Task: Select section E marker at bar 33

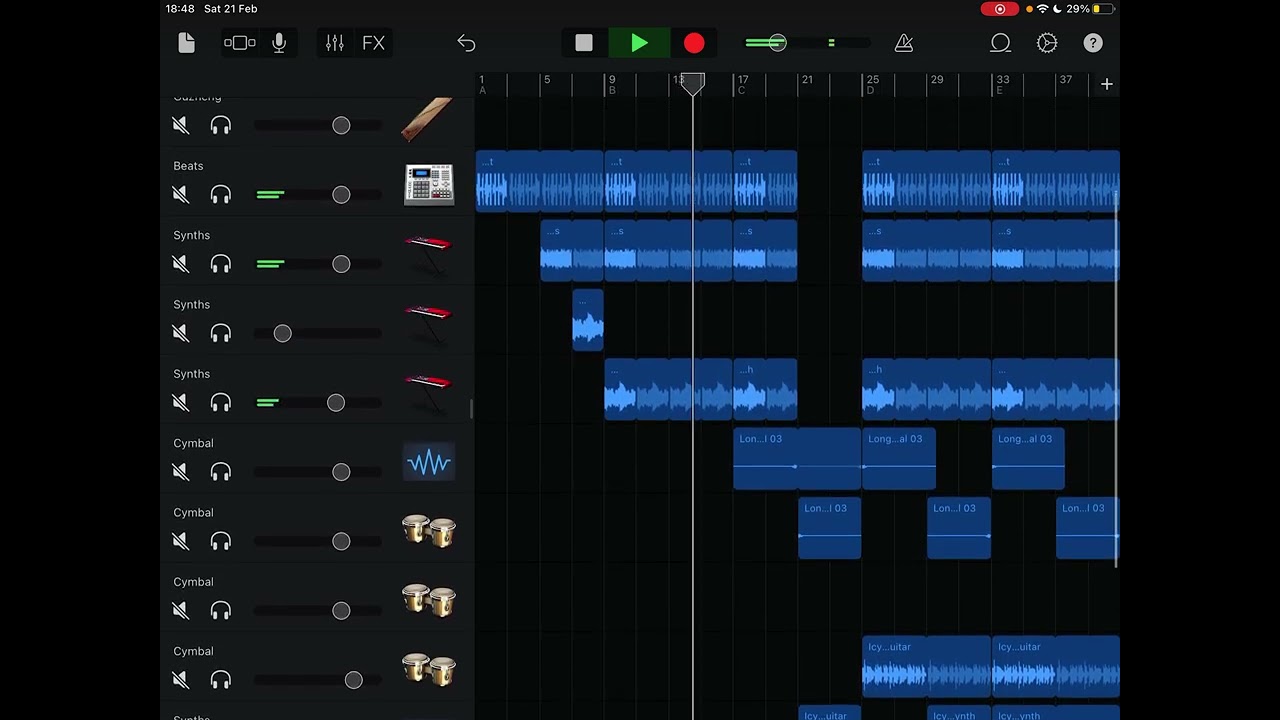Action: coord(999,90)
